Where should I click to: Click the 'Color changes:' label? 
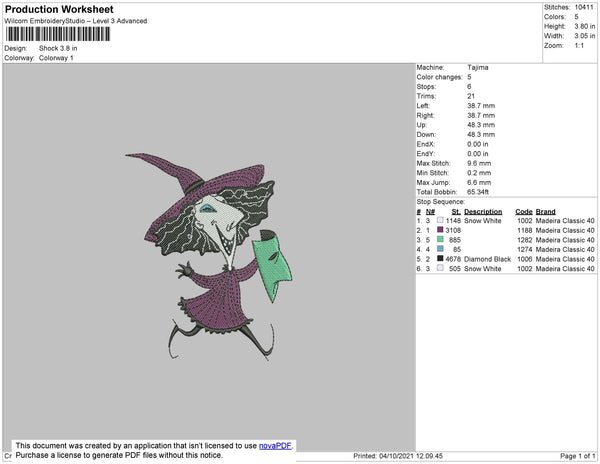click(x=439, y=77)
